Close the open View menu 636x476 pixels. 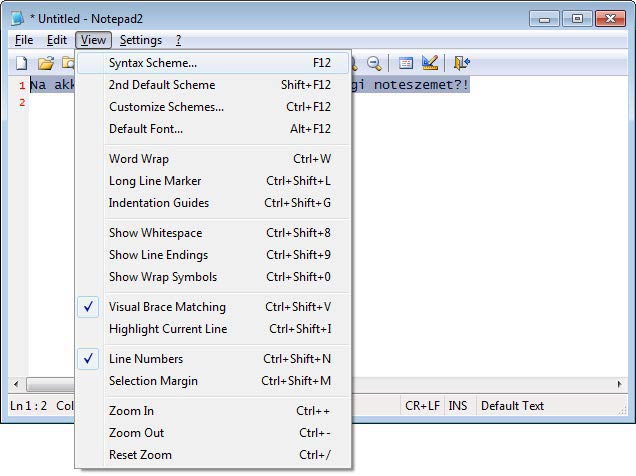tap(93, 40)
